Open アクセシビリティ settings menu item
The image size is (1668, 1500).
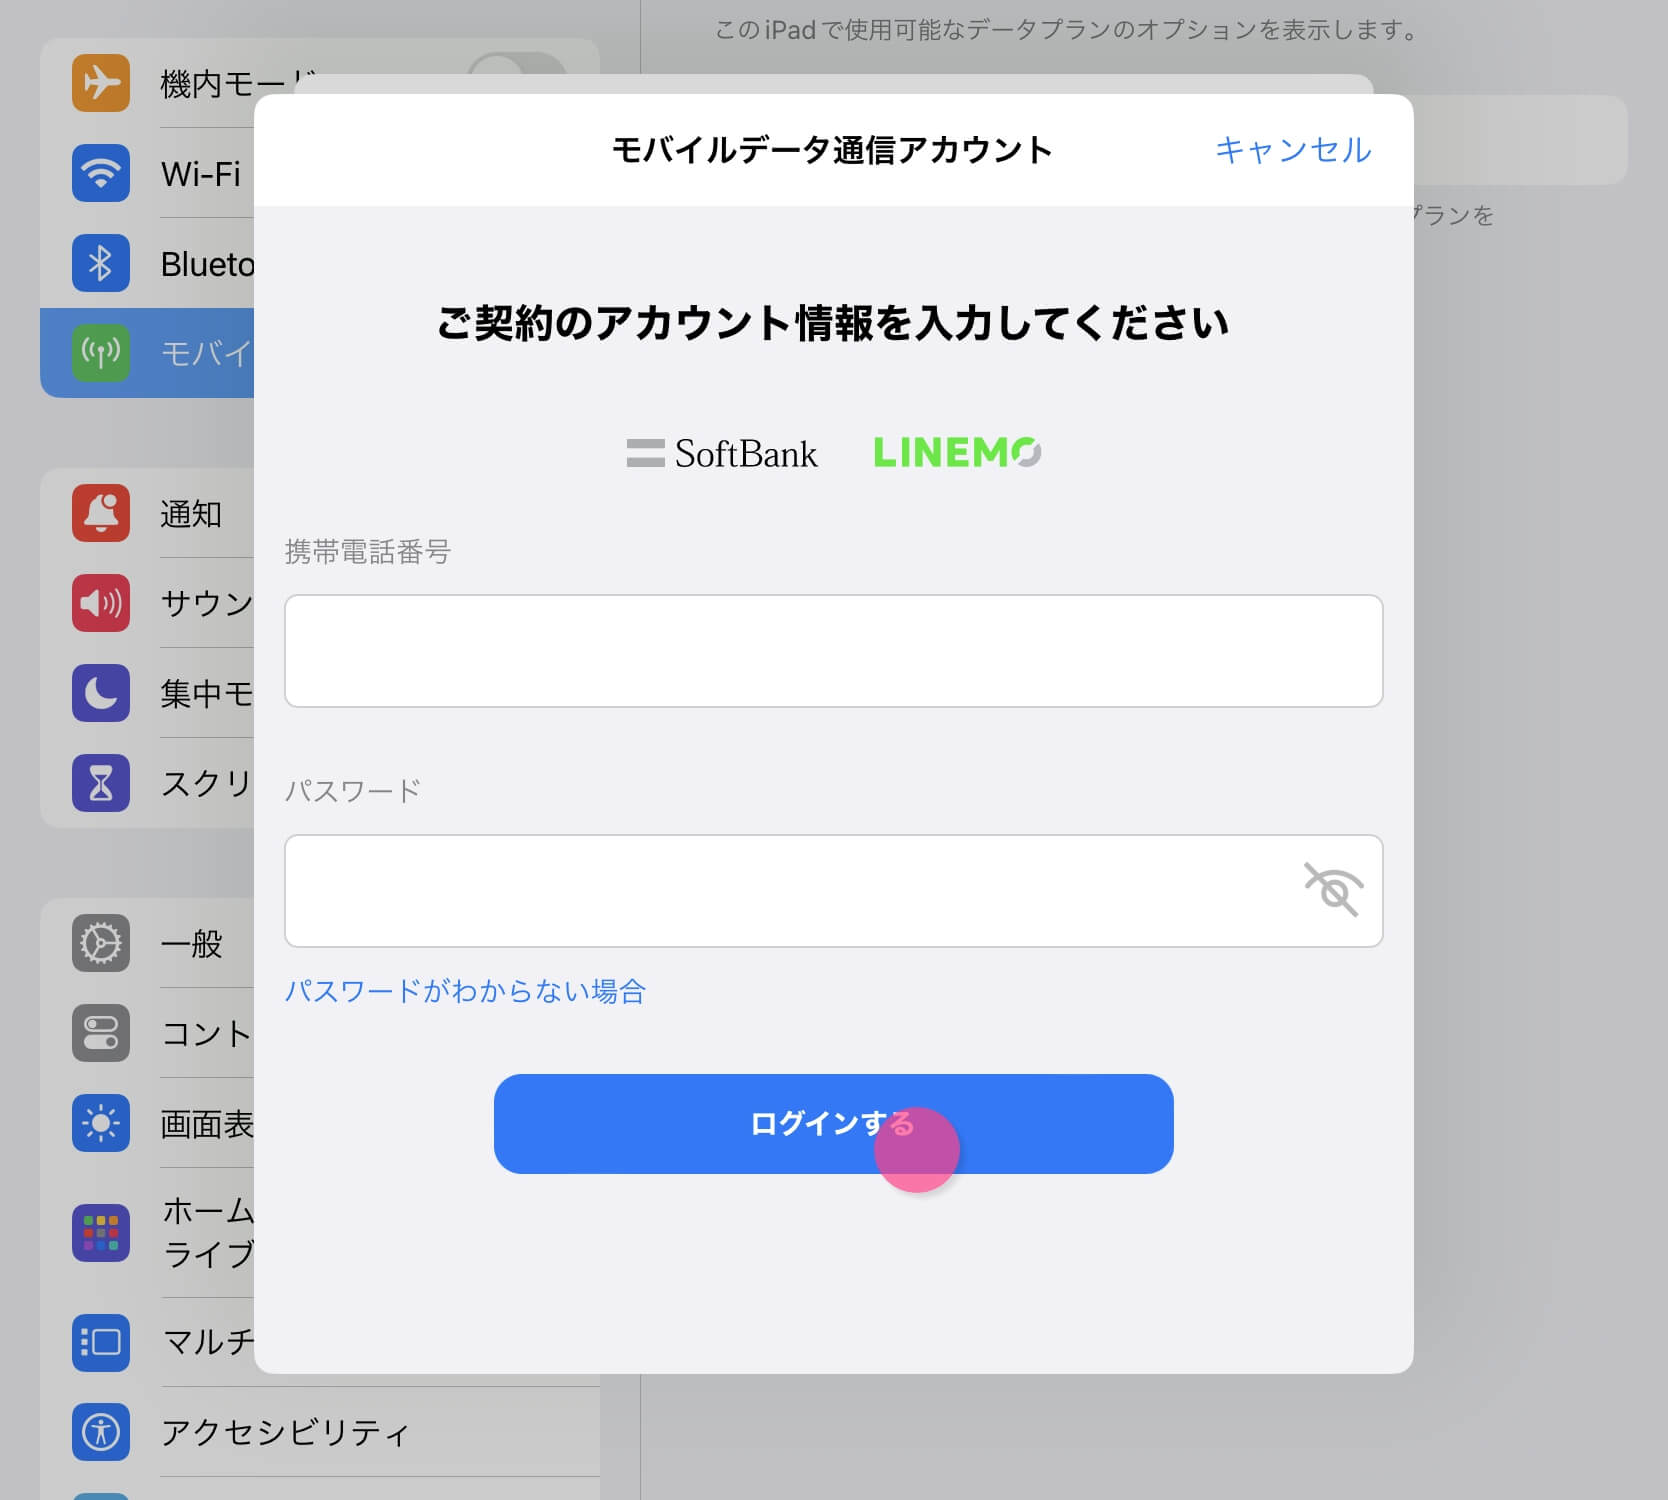pos(285,1432)
